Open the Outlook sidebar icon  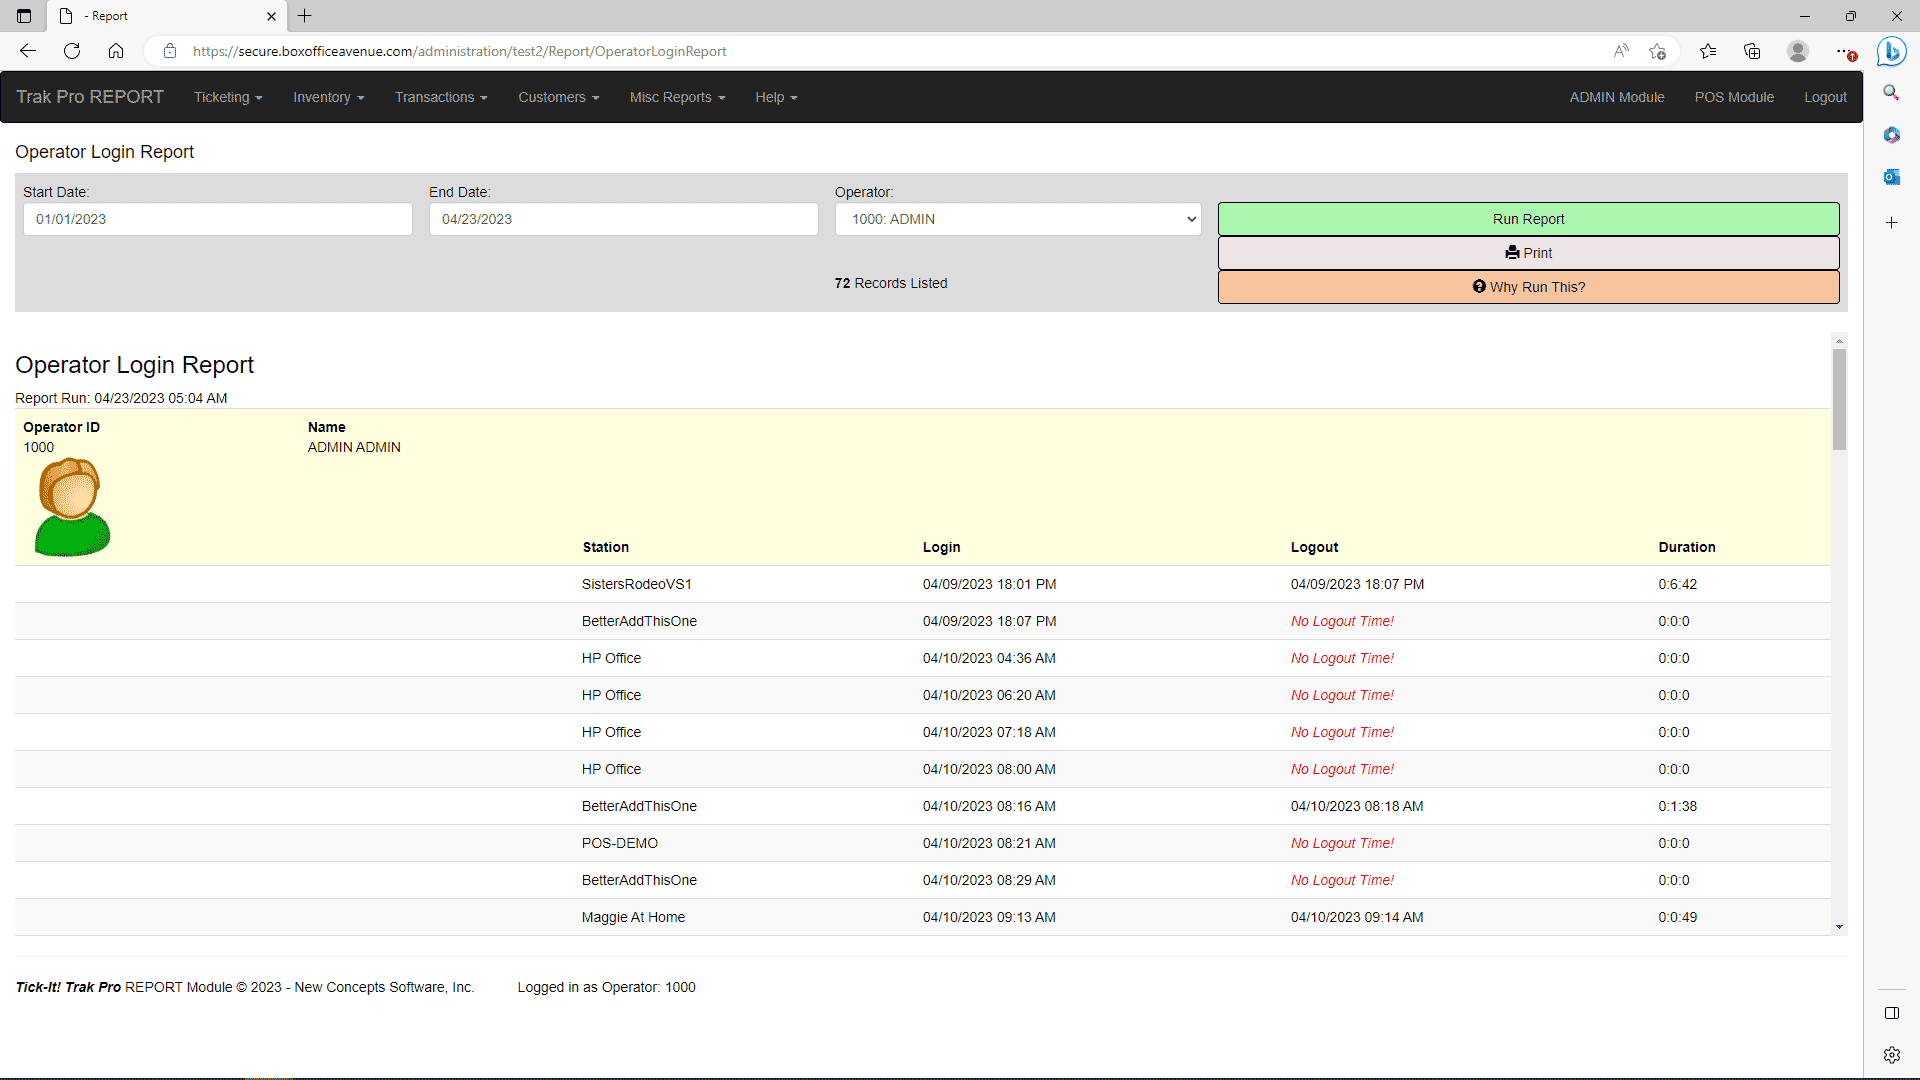pyautogui.click(x=1891, y=177)
